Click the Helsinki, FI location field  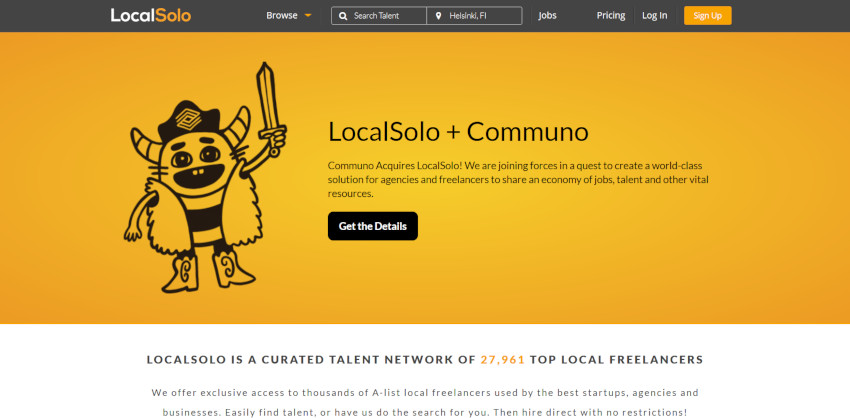[474, 16]
